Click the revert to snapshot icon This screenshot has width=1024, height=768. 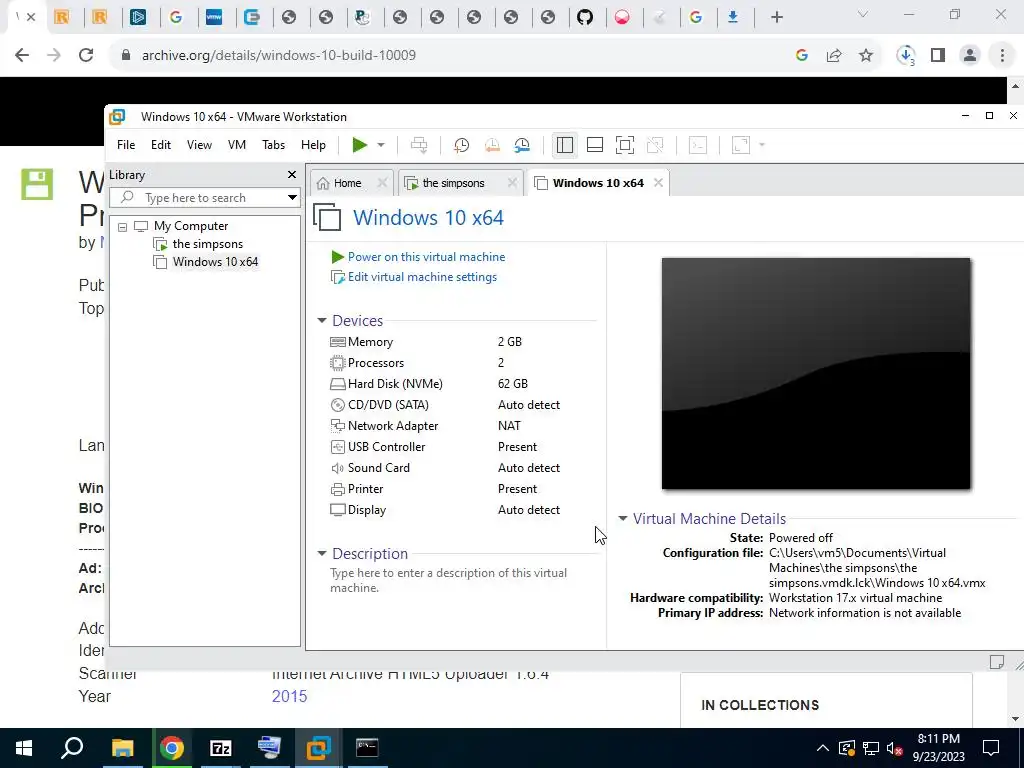pyautogui.click(x=492, y=145)
